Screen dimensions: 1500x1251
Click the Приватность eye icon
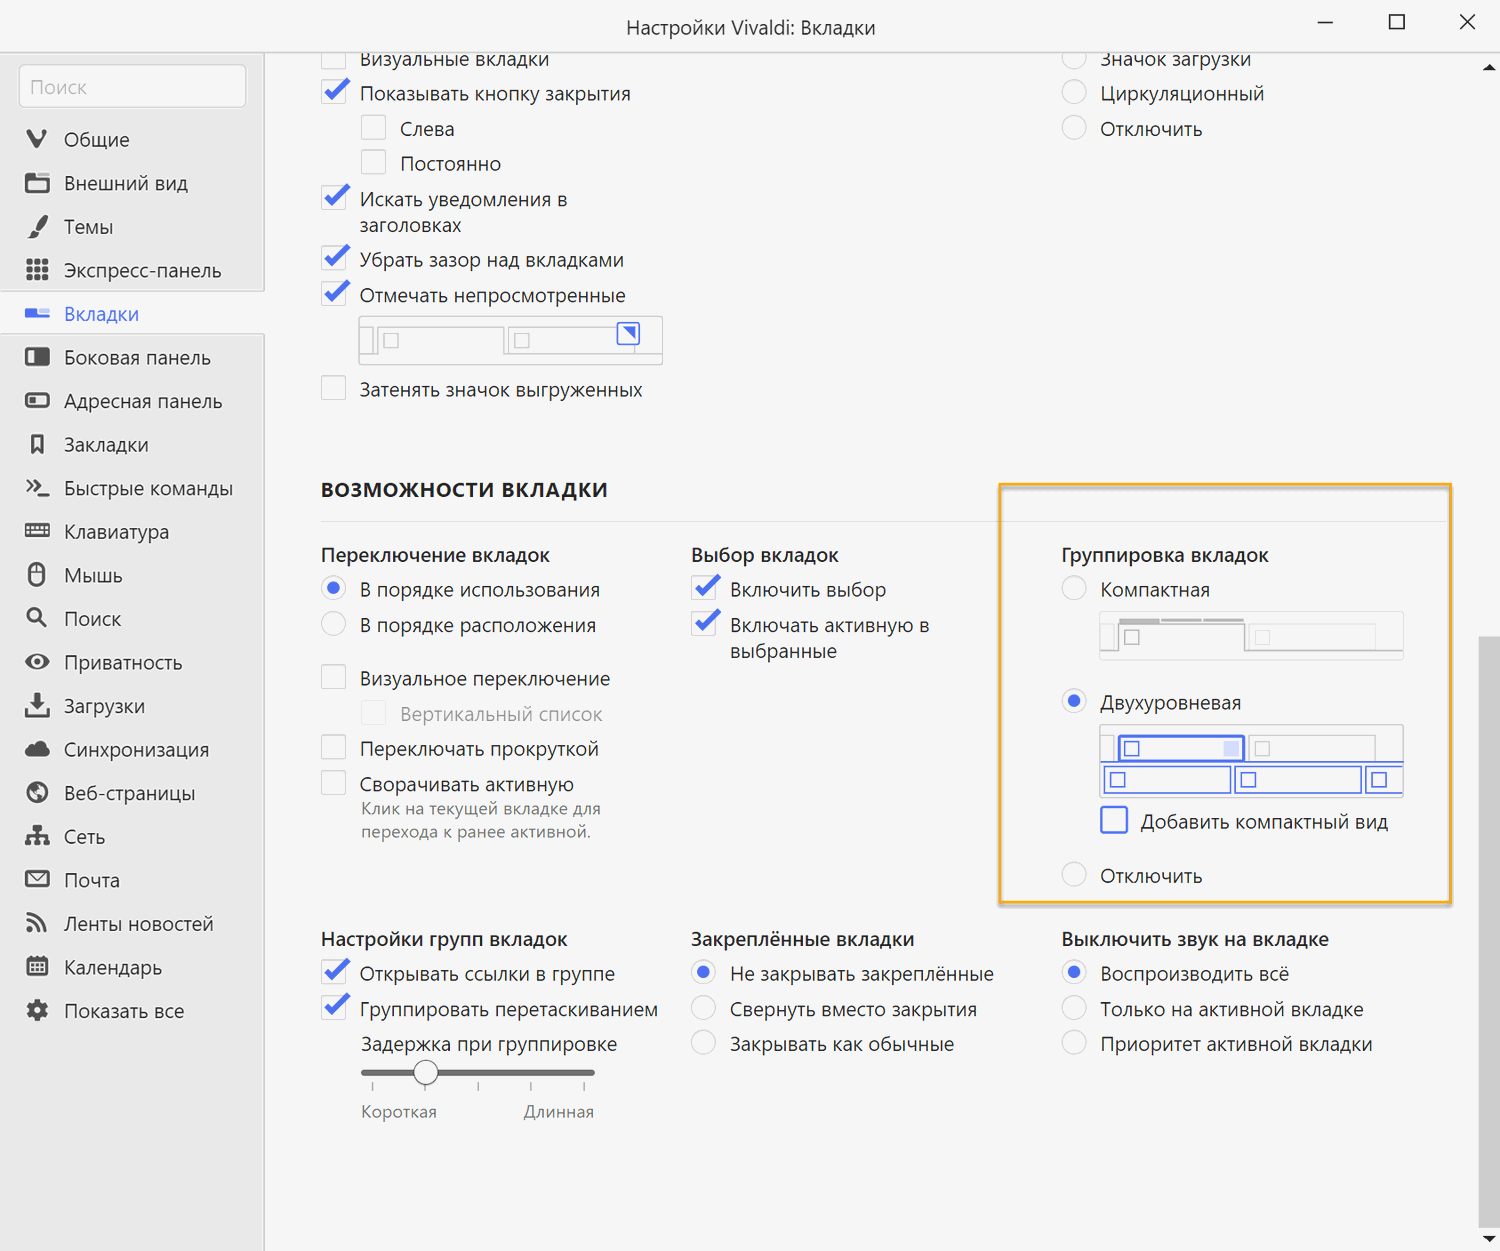point(37,662)
